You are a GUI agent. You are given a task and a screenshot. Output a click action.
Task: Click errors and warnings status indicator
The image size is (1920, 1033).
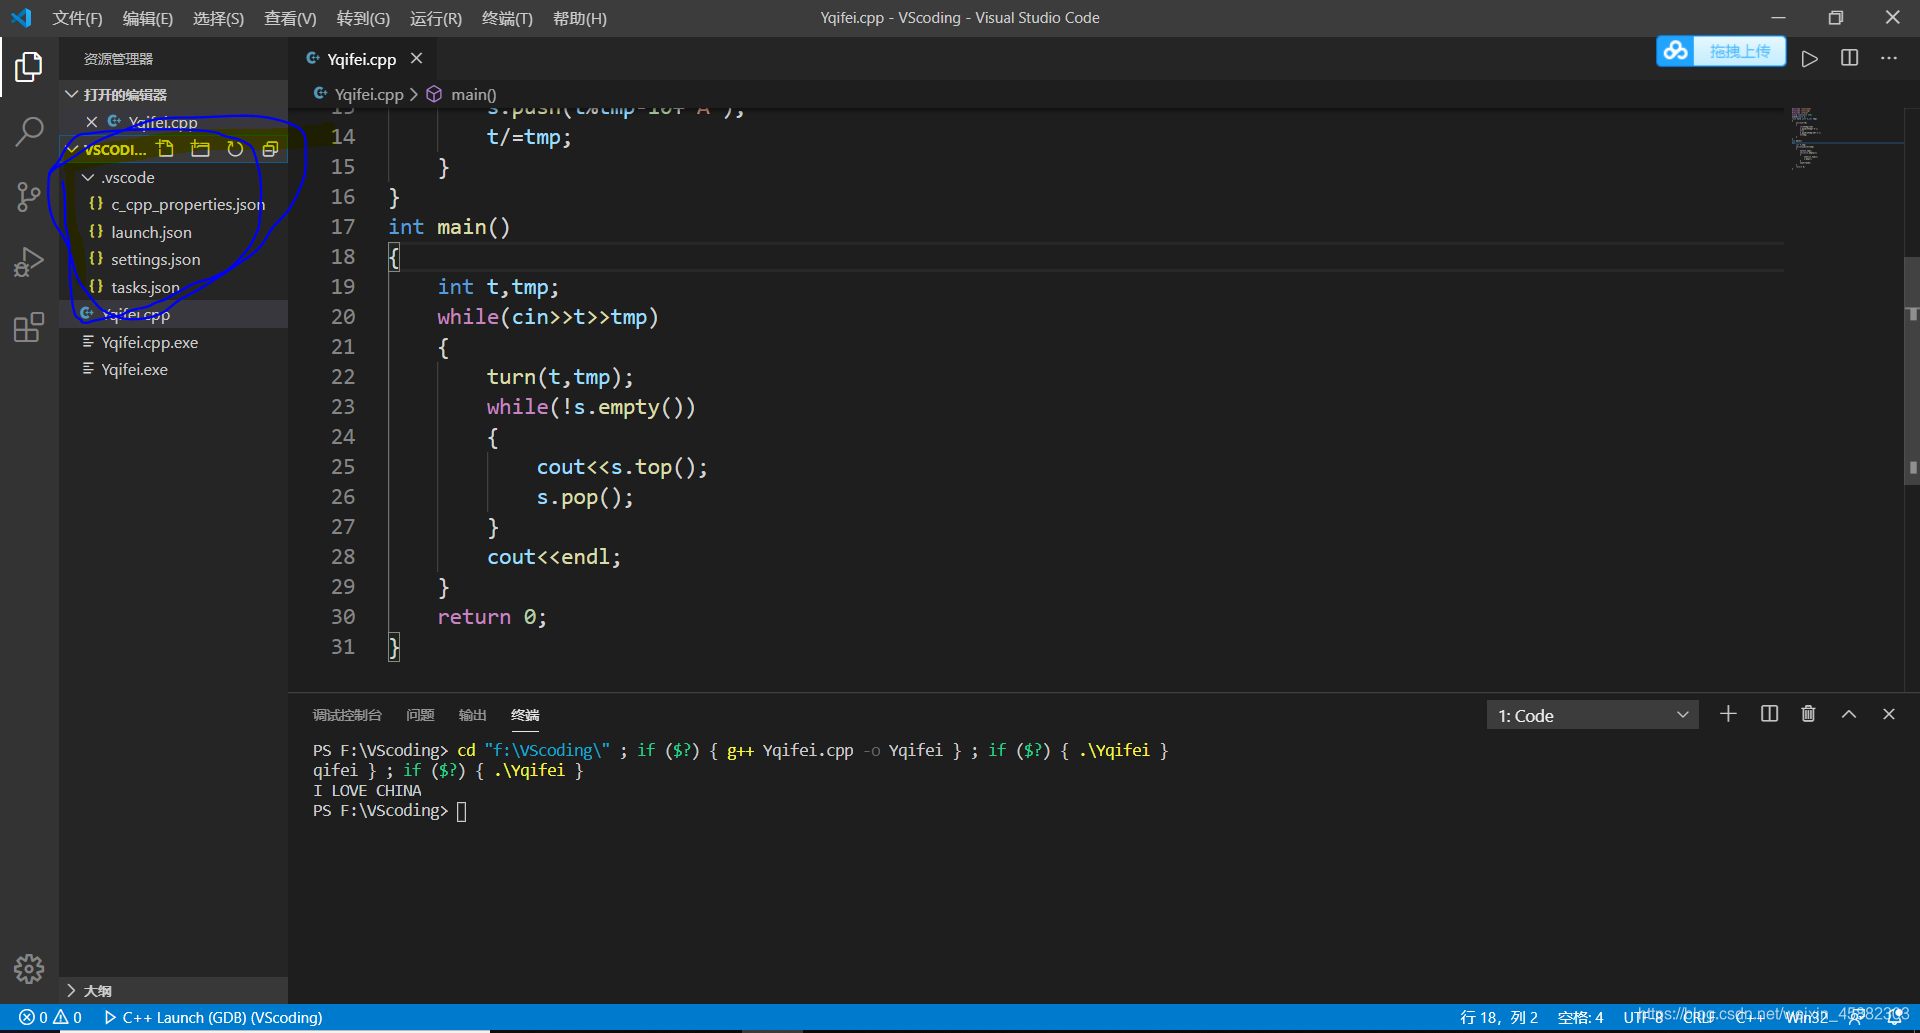[50, 1017]
